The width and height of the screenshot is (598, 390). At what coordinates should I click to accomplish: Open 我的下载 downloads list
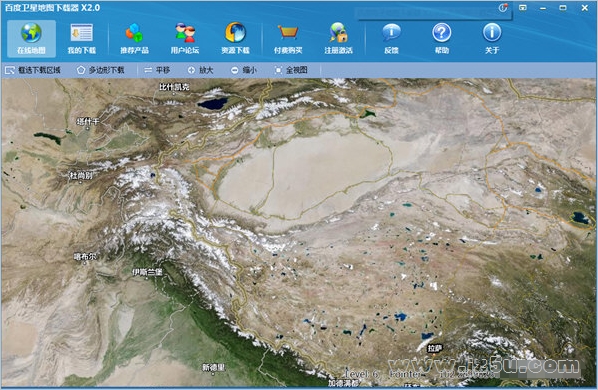82,39
